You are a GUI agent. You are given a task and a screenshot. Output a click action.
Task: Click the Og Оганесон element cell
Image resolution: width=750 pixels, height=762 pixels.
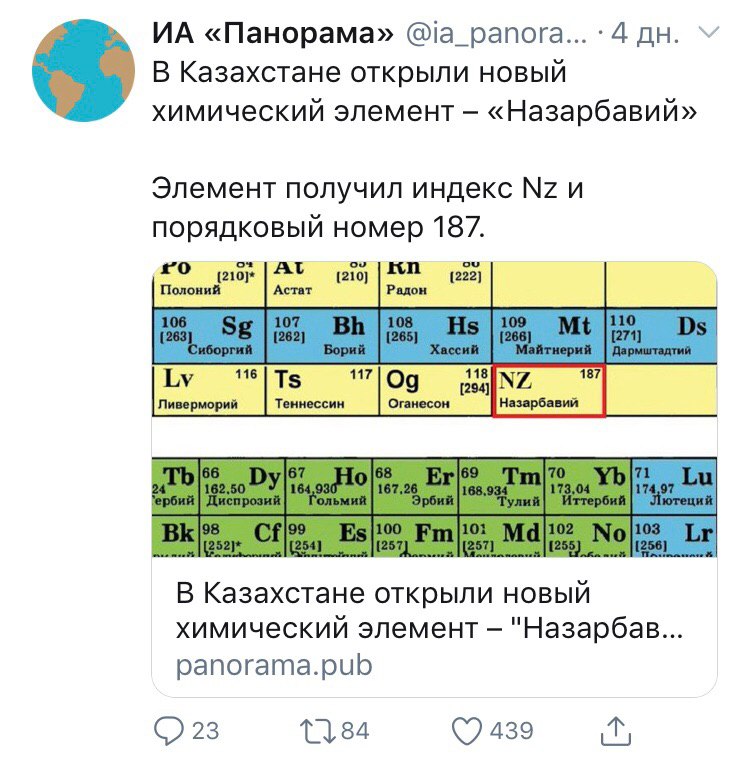pyautogui.click(x=435, y=389)
